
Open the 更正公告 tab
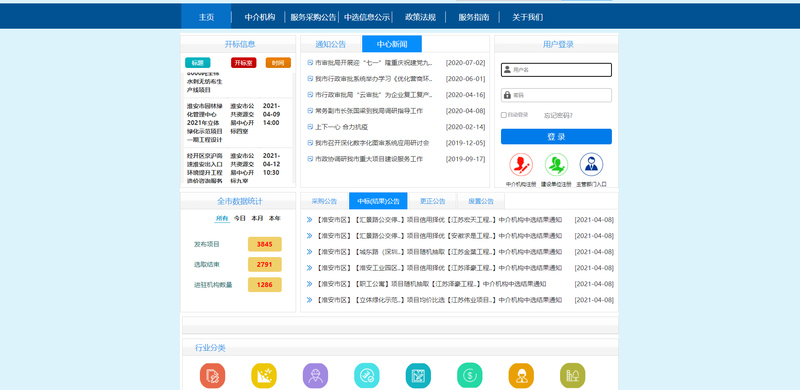432,201
